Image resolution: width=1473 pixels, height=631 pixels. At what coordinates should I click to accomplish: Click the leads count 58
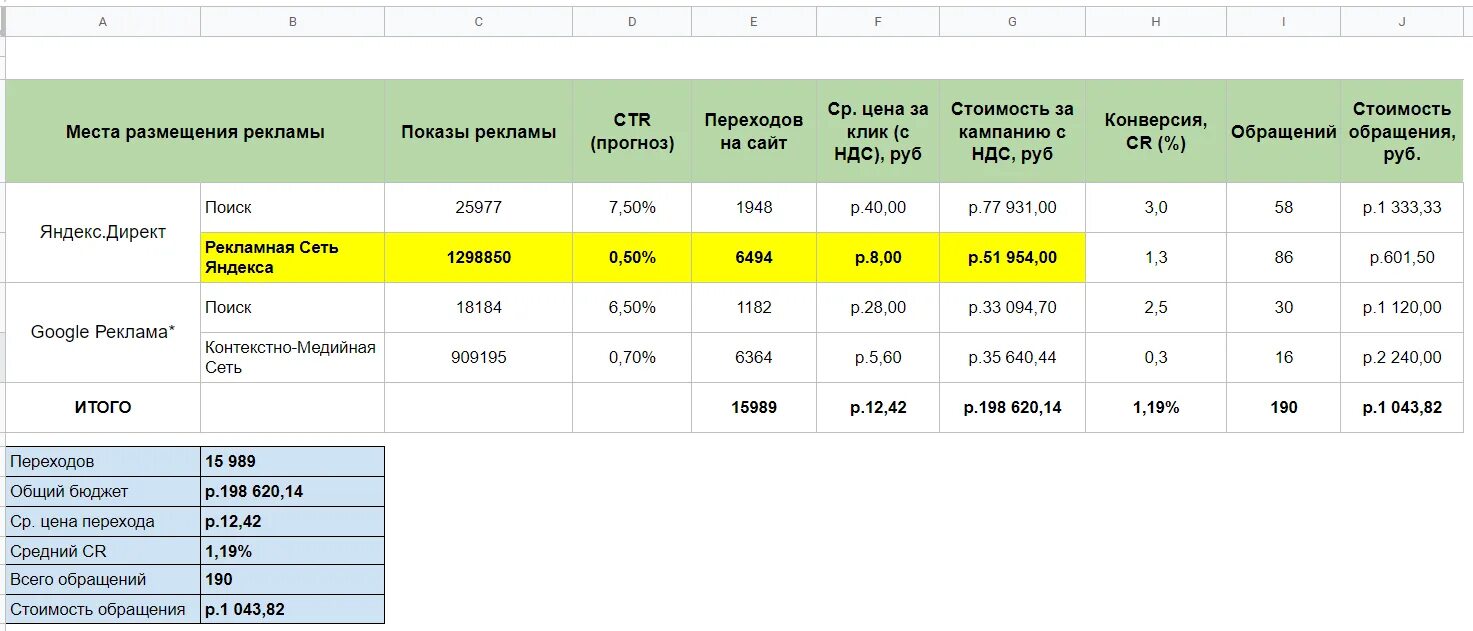tap(1284, 207)
